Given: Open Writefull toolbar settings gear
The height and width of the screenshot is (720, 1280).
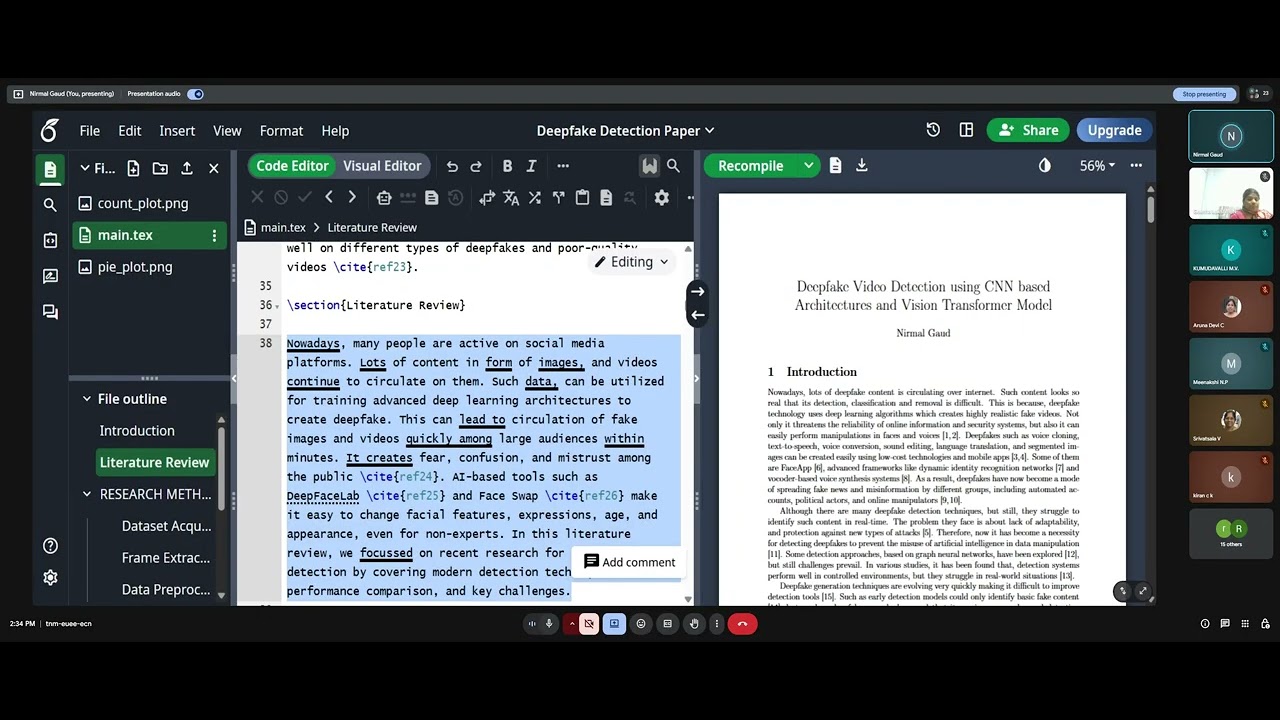Looking at the screenshot, I should [661, 198].
